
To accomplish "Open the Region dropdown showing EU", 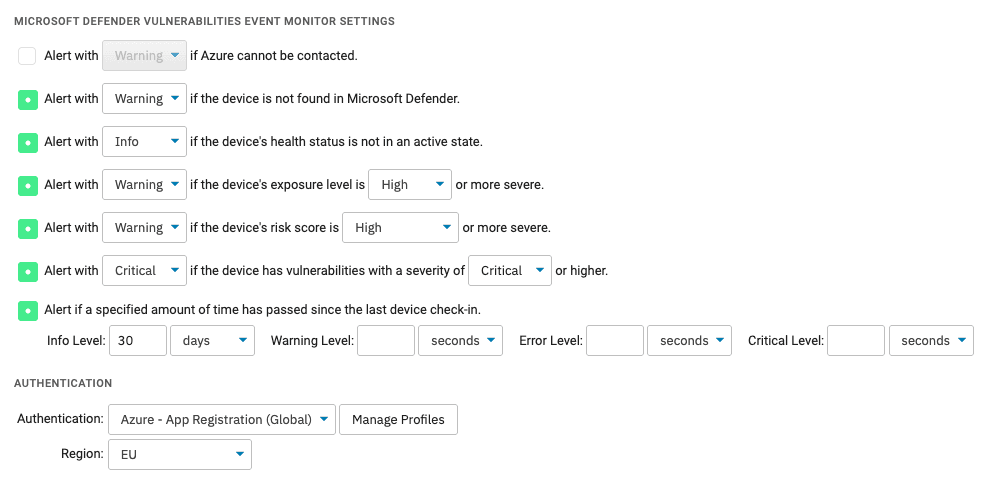I will (180, 455).
